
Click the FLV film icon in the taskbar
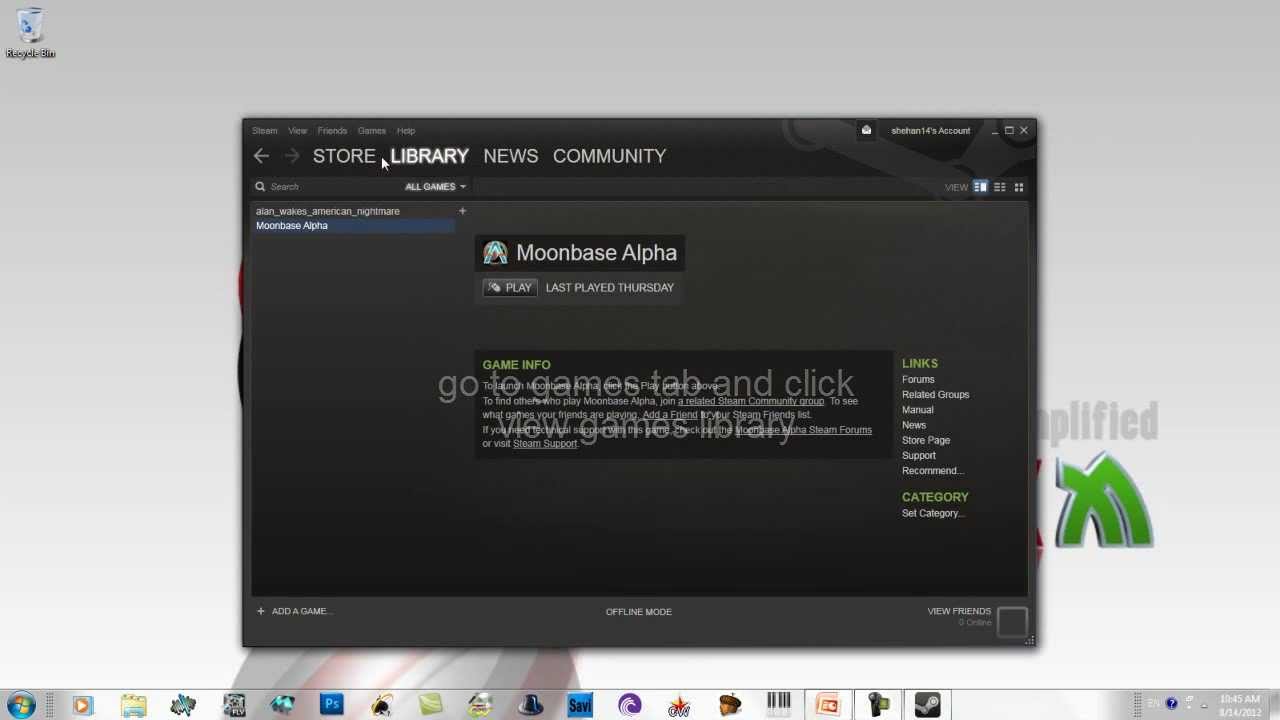(233, 704)
